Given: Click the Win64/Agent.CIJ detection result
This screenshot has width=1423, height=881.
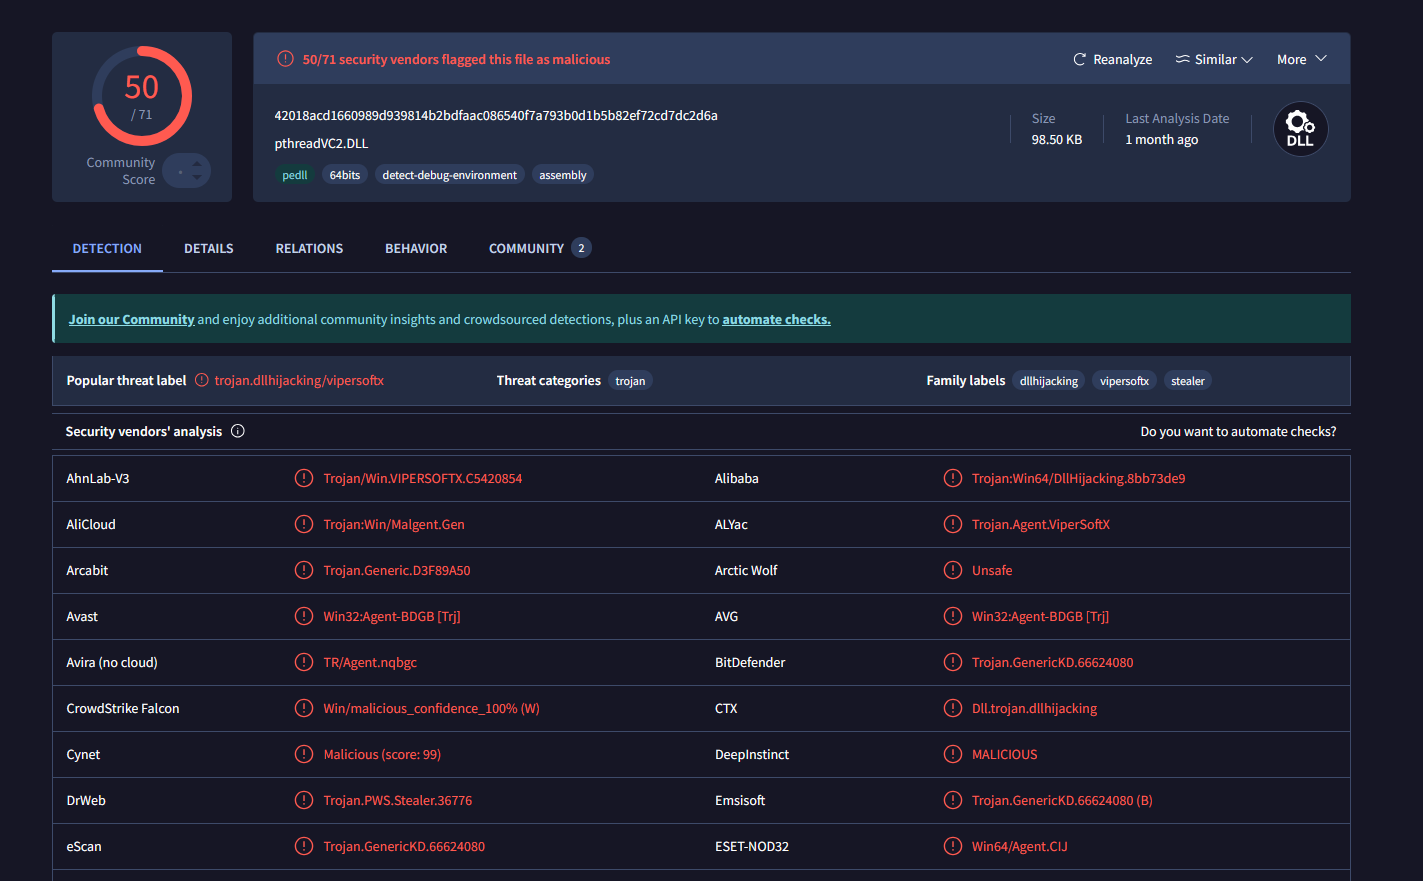Looking at the screenshot, I should 1020,846.
